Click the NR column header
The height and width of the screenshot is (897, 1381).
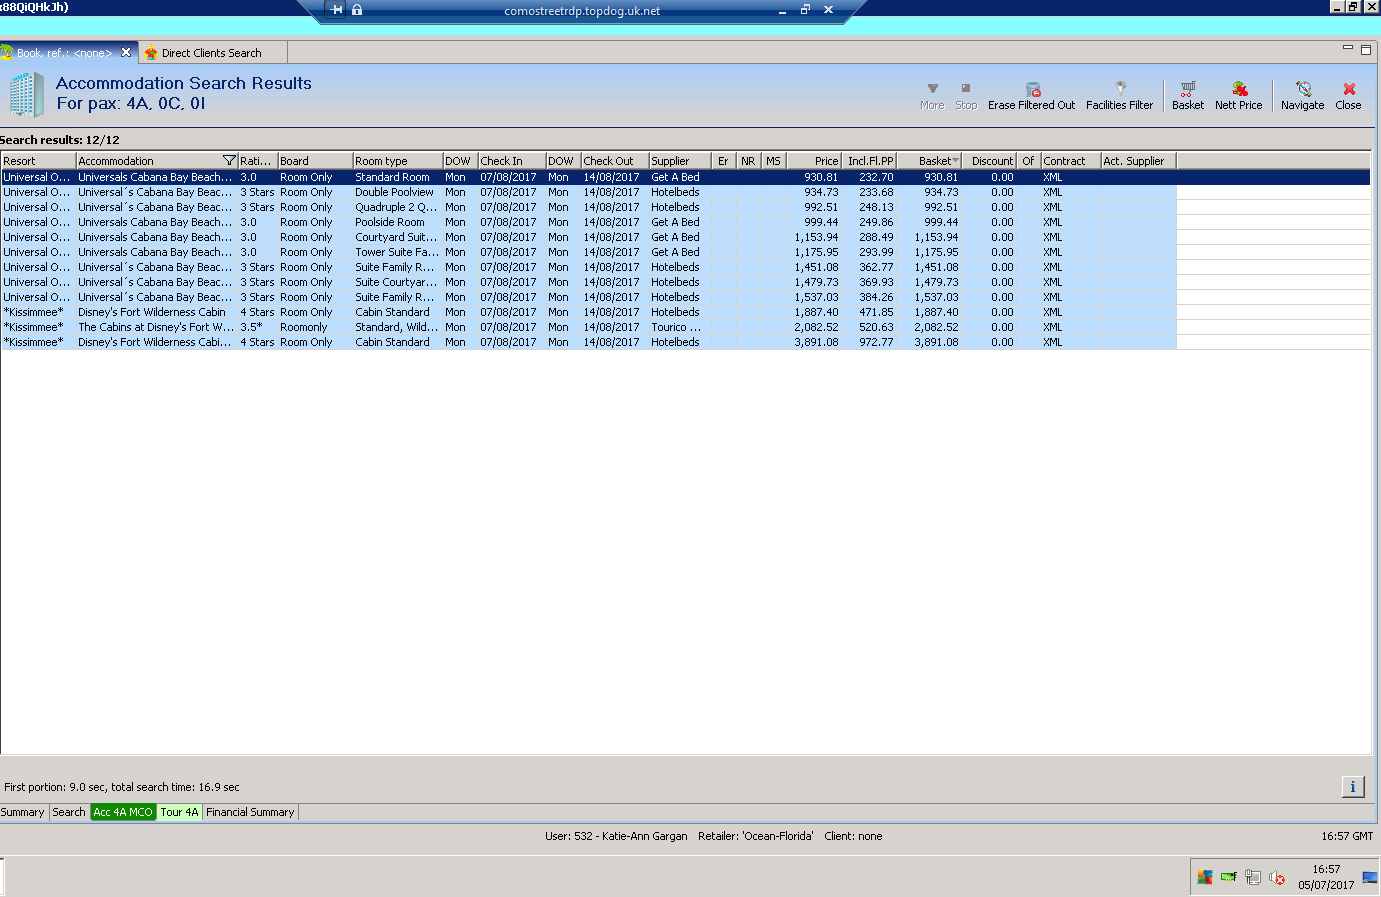749,161
